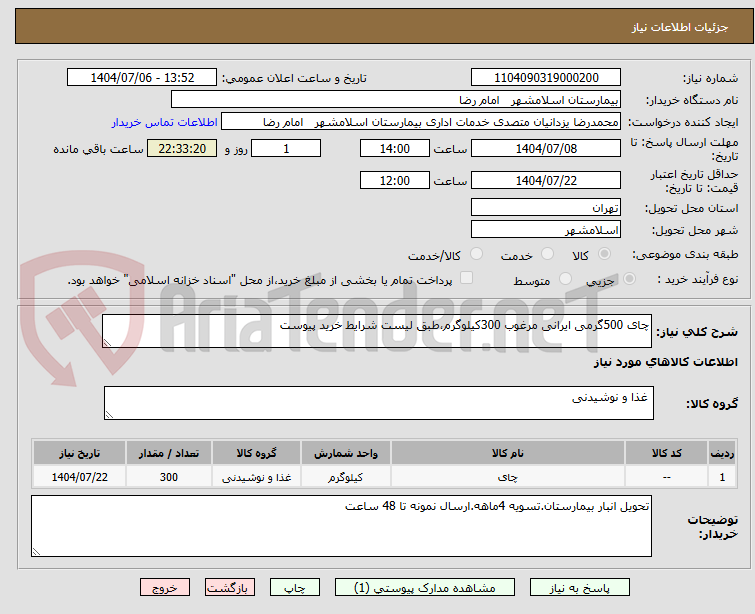Click the استان محل تحویل field تهران
755x614 pixels.
pyautogui.click(x=546, y=208)
